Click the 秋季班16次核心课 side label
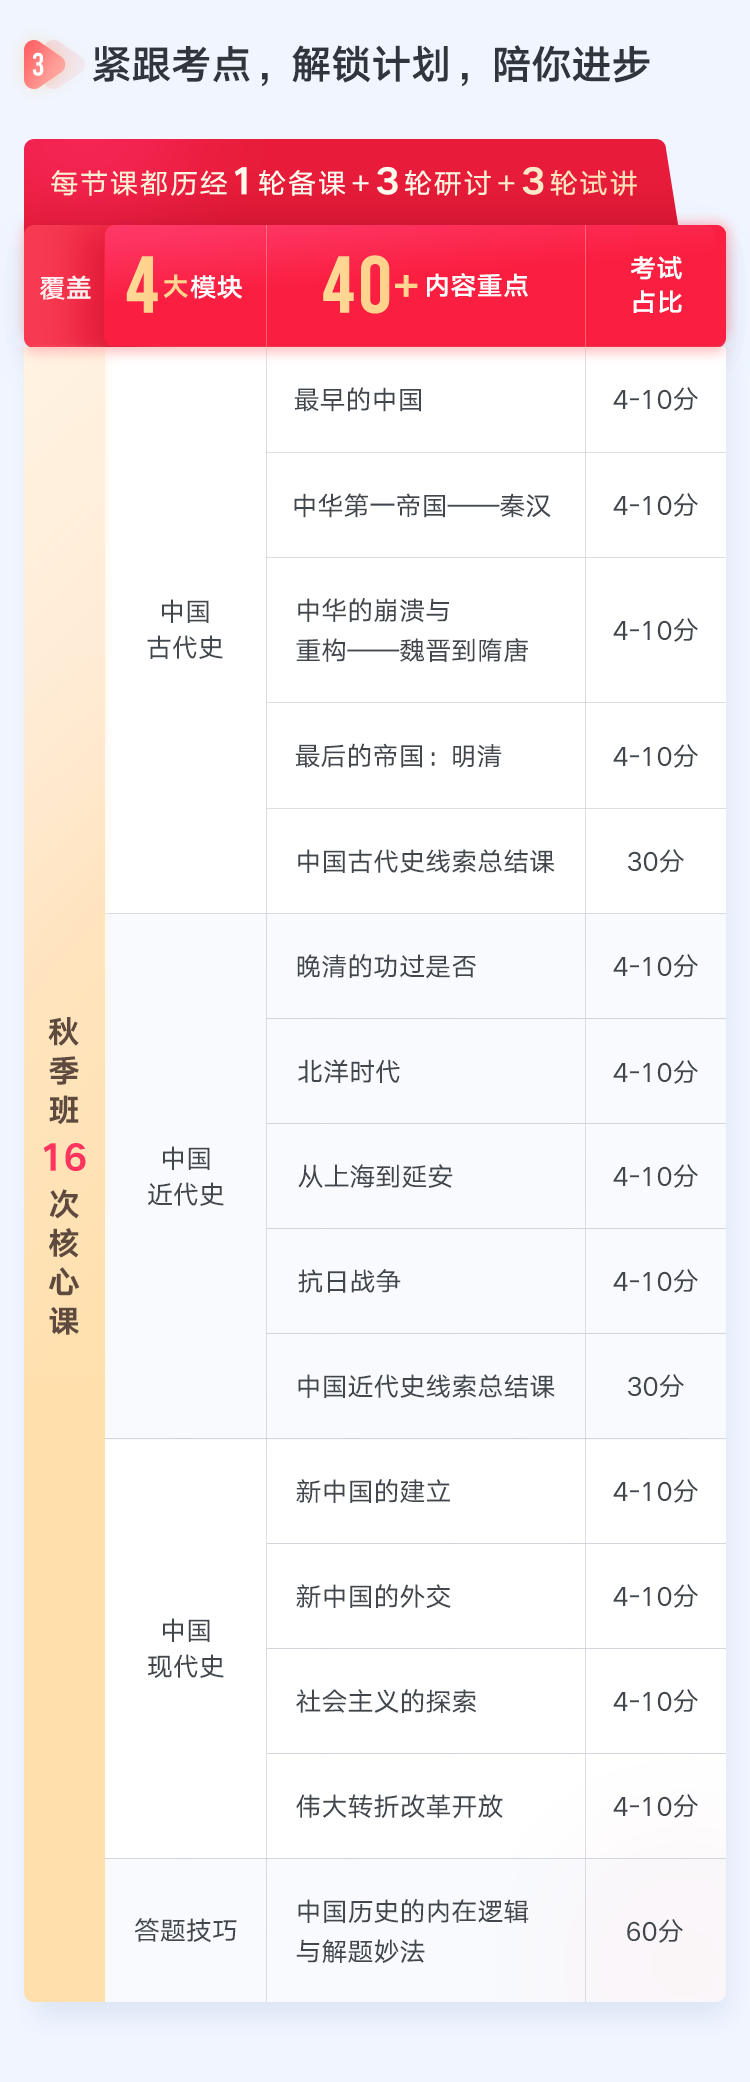 pos(64,1176)
